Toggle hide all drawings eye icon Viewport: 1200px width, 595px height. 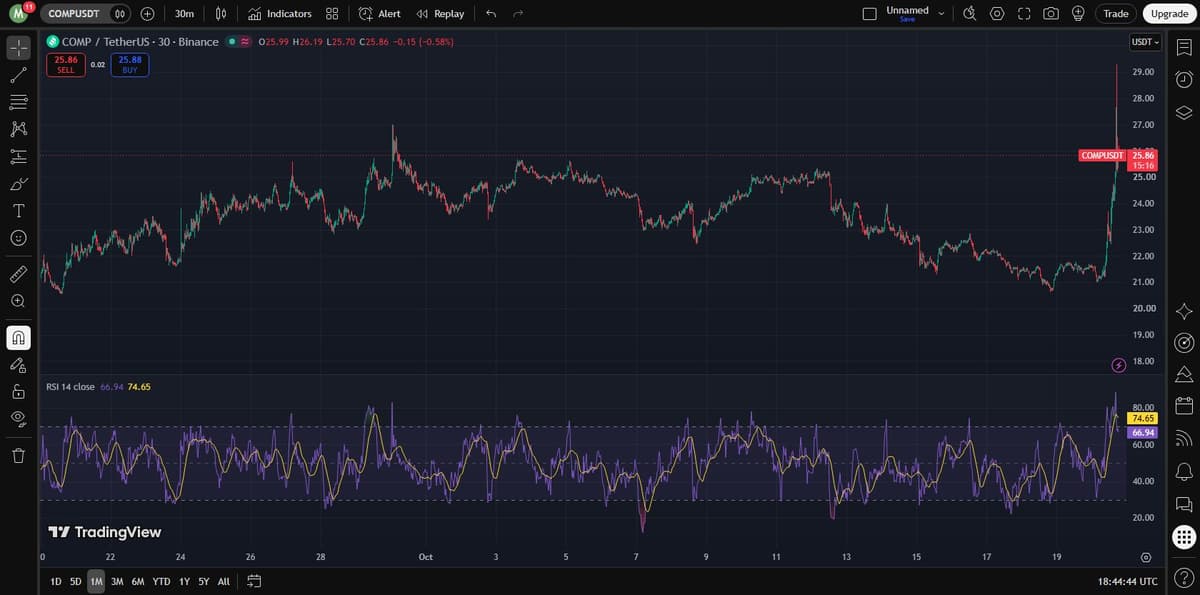[18, 418]
